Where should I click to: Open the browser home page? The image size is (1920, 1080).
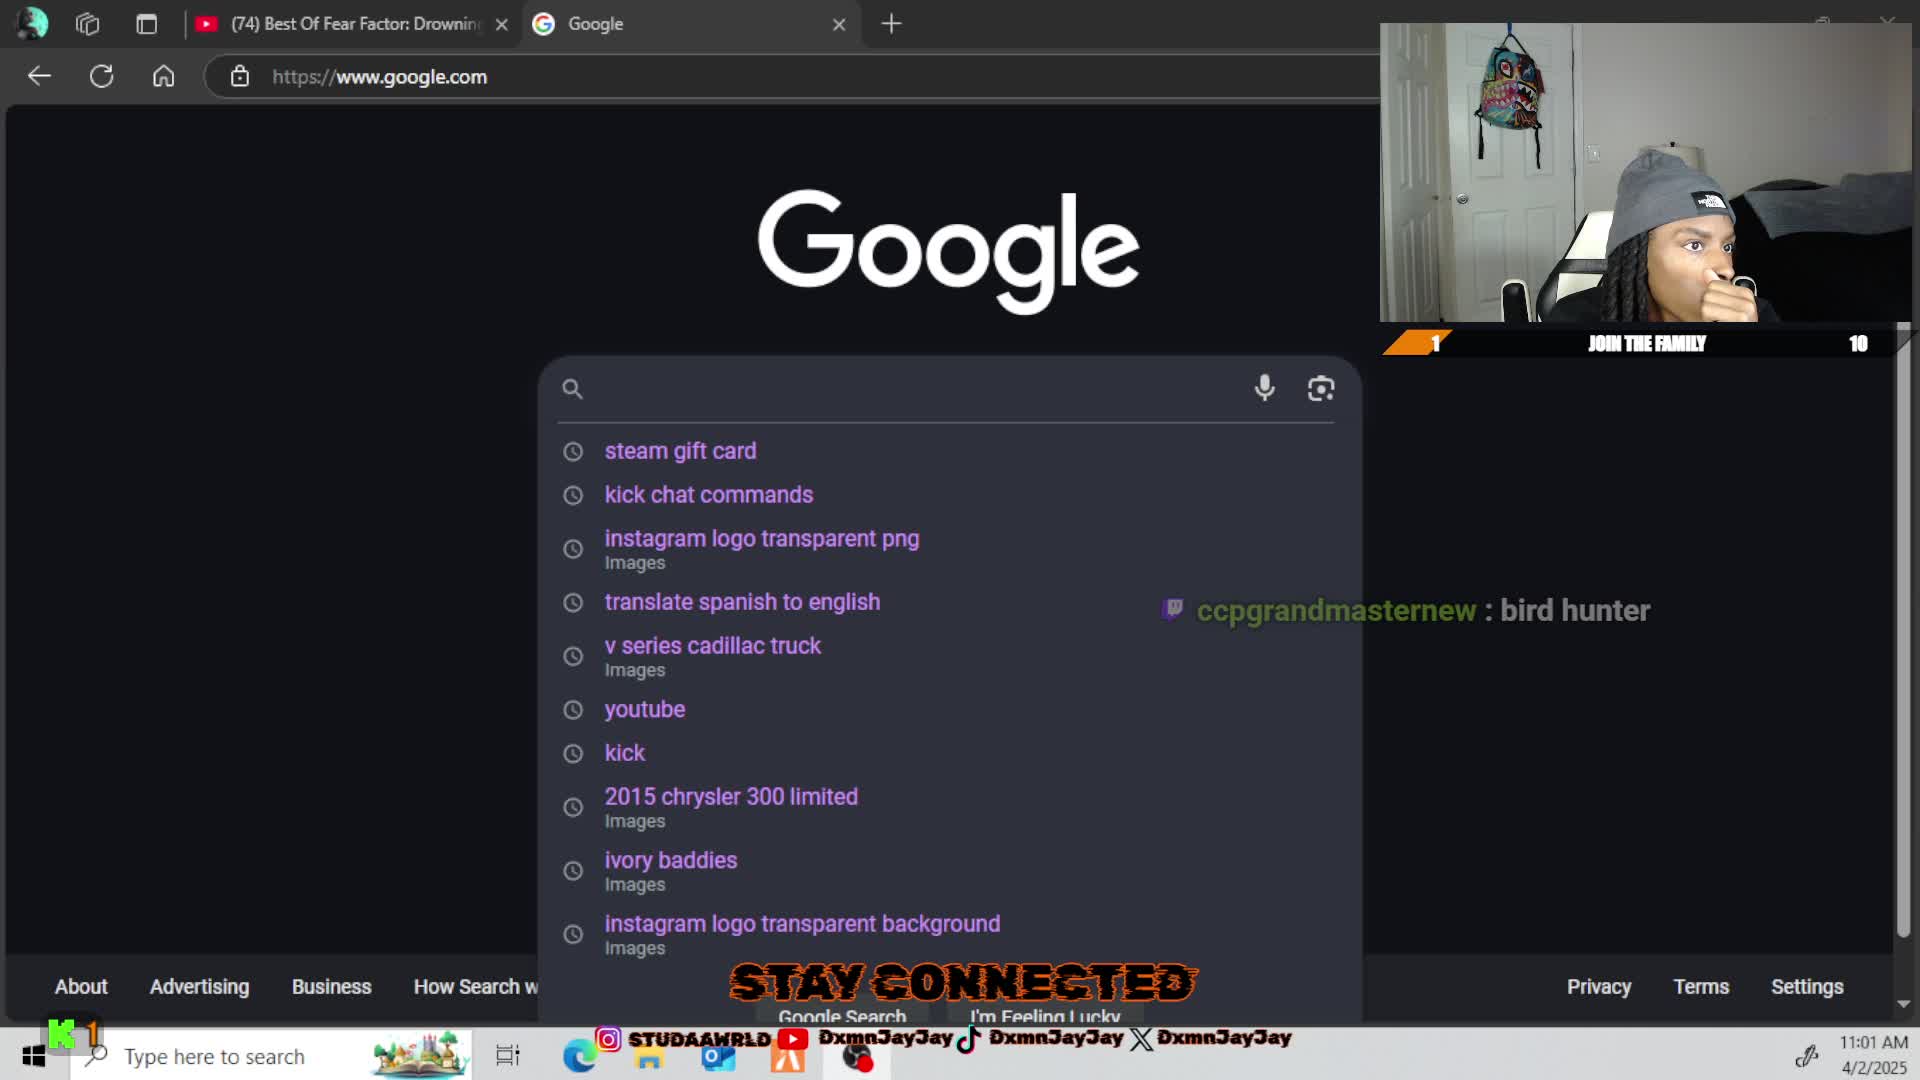[x=163, y=76]
